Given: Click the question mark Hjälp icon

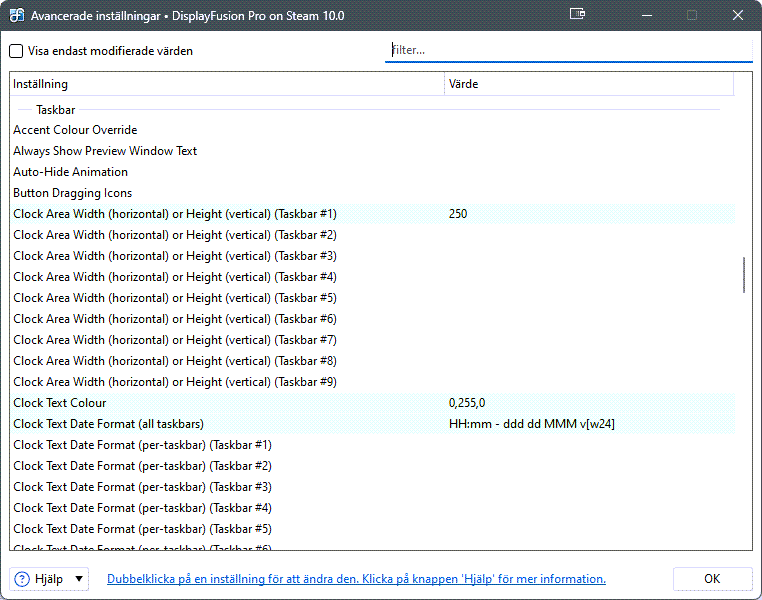Looking at the screenshot, I should point(22,579).
